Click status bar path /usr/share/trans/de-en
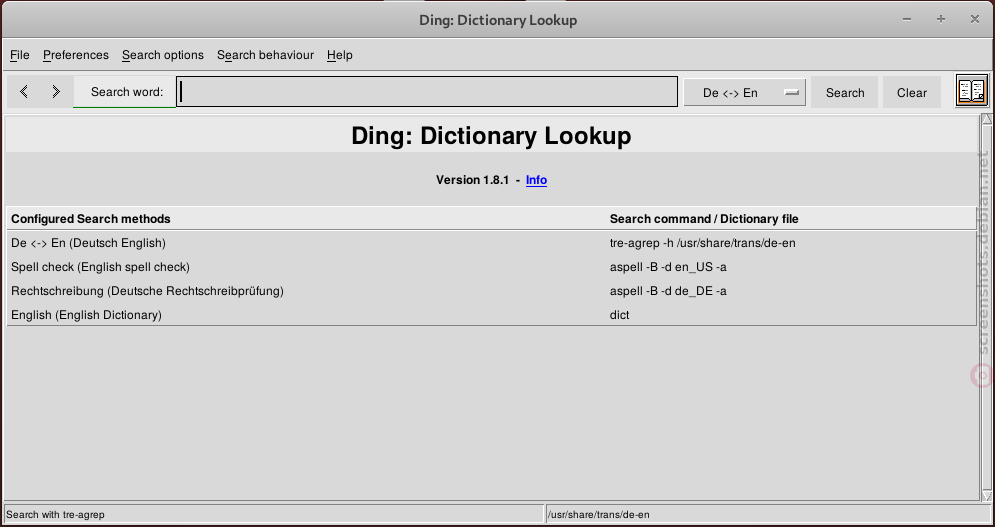995x527 pixels. click(x=598, y=514)
